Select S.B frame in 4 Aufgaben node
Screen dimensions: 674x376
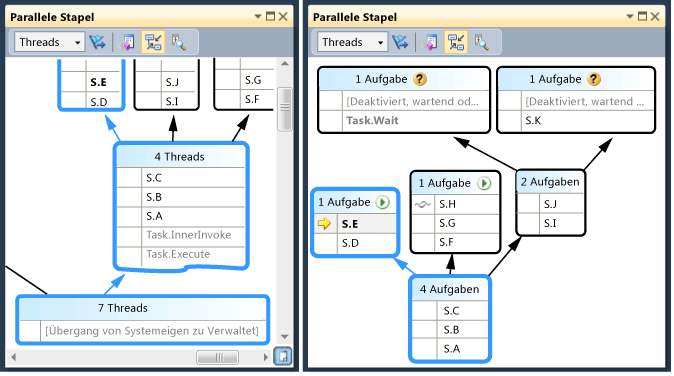coord(450,330)
